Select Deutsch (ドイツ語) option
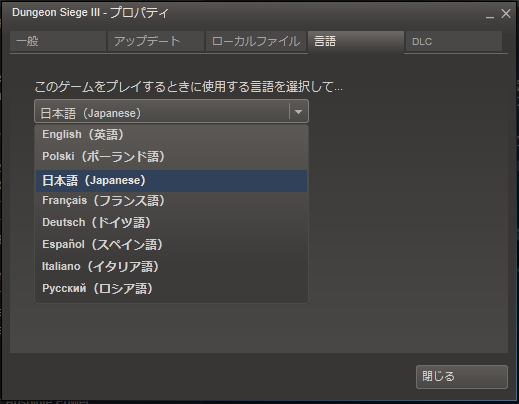Image resolution: width=519 pixels, height=404 pixels. [x=171, y=223]
